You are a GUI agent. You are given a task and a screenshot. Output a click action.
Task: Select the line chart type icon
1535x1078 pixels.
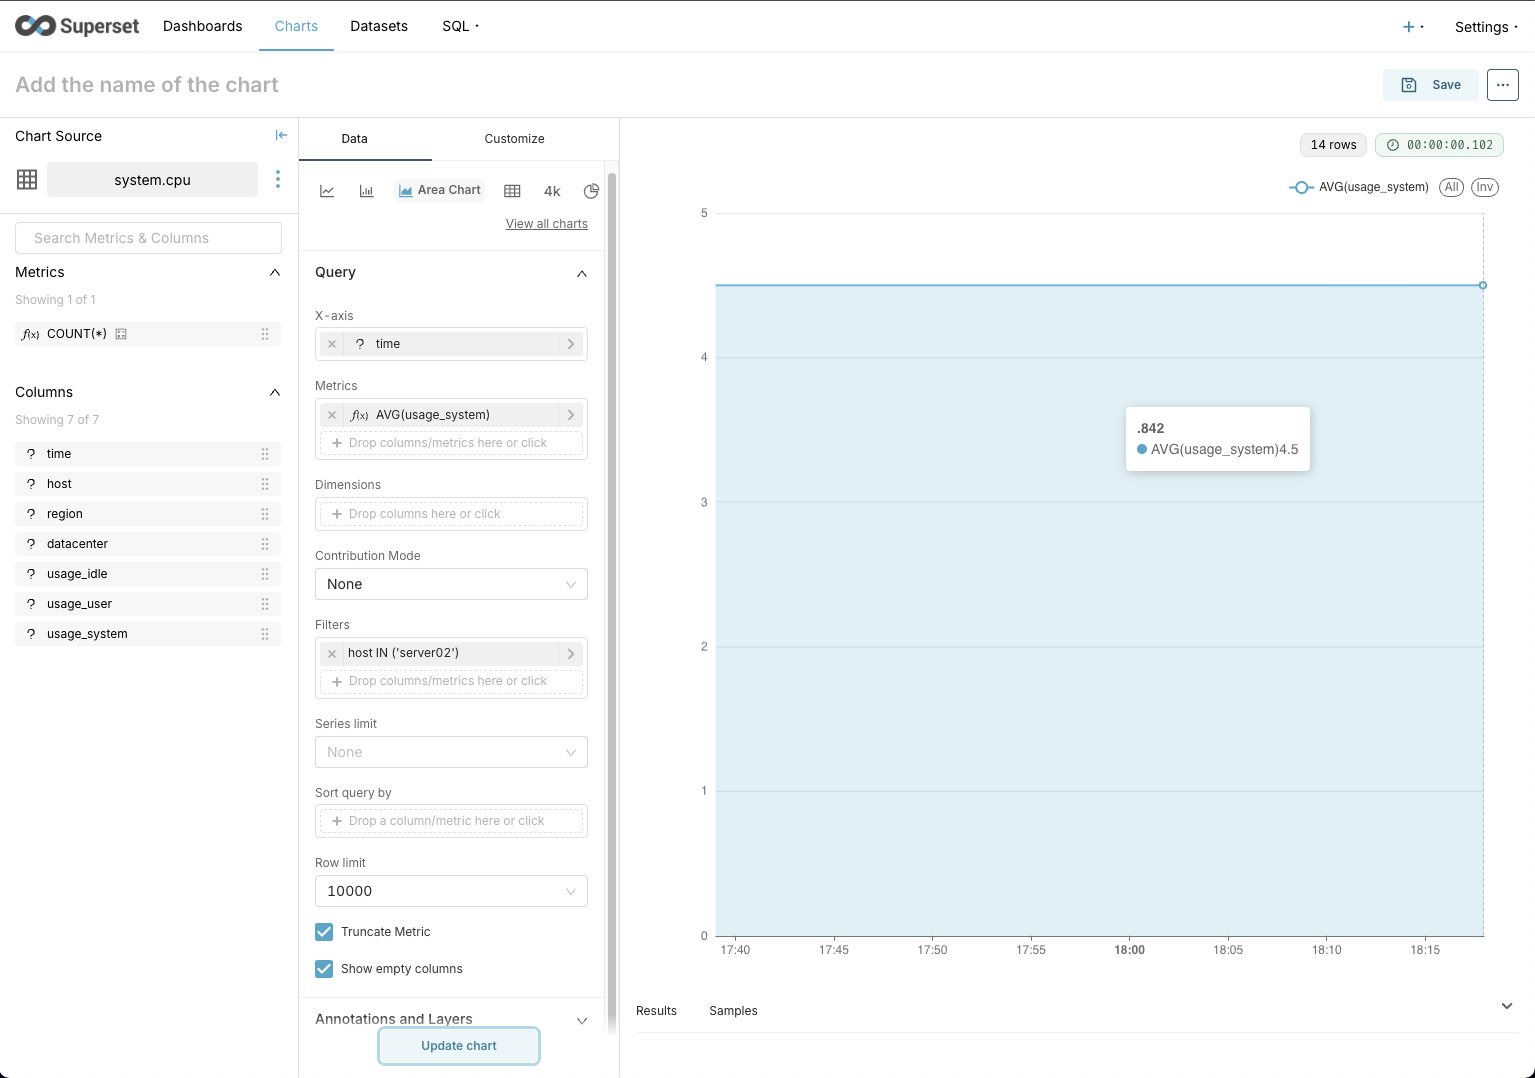[x=327, y=191]
